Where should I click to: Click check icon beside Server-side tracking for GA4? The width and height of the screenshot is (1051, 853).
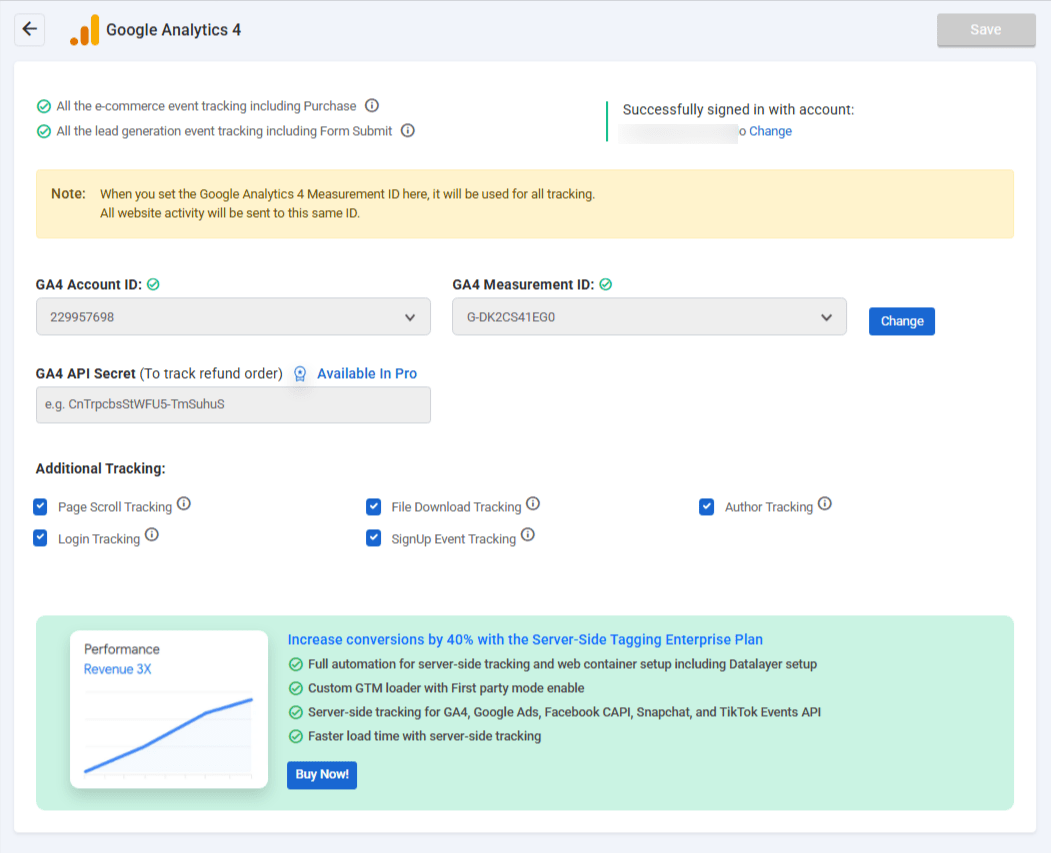point(296,712)
